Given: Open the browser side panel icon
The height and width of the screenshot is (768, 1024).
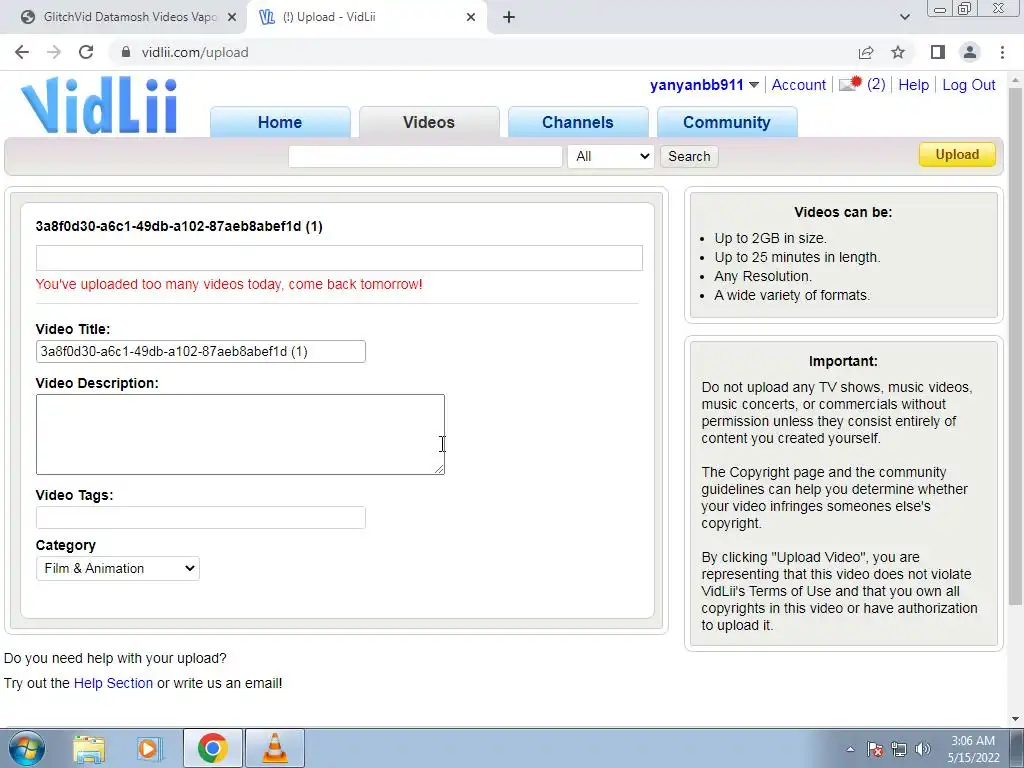Looking at the screenshot, I should coord(938,52).
